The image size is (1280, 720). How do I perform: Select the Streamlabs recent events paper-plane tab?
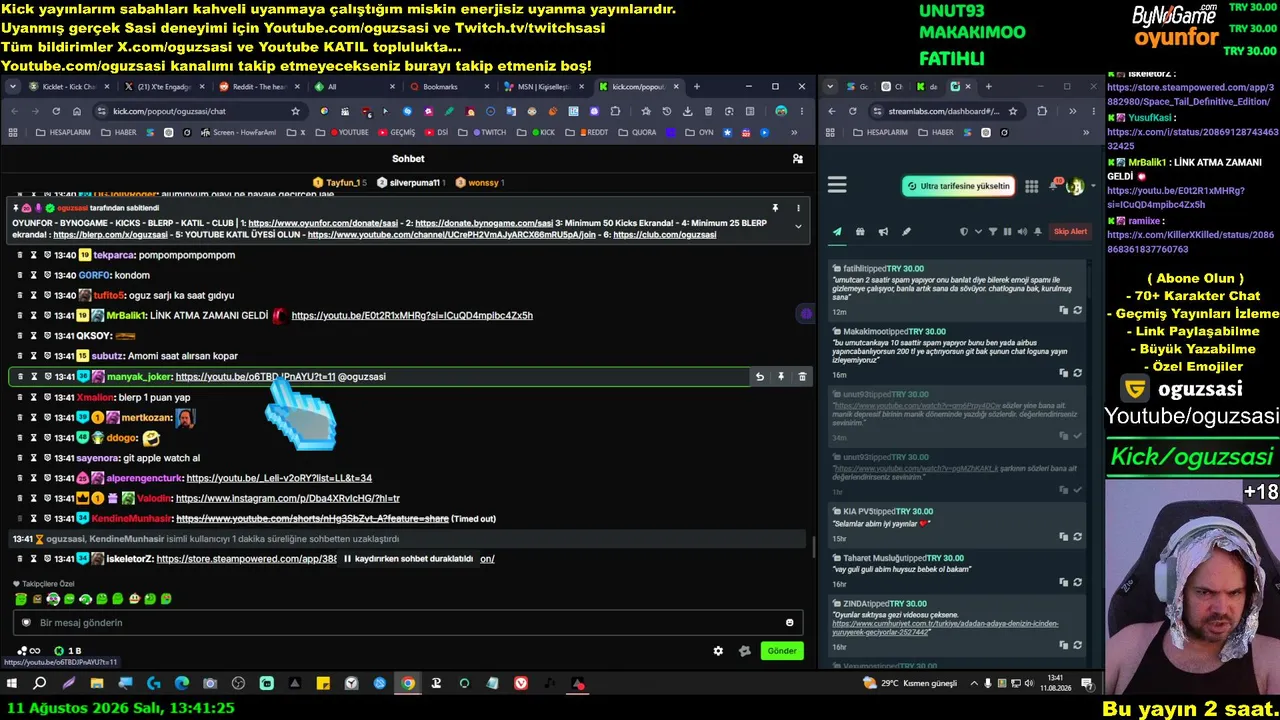837,232
